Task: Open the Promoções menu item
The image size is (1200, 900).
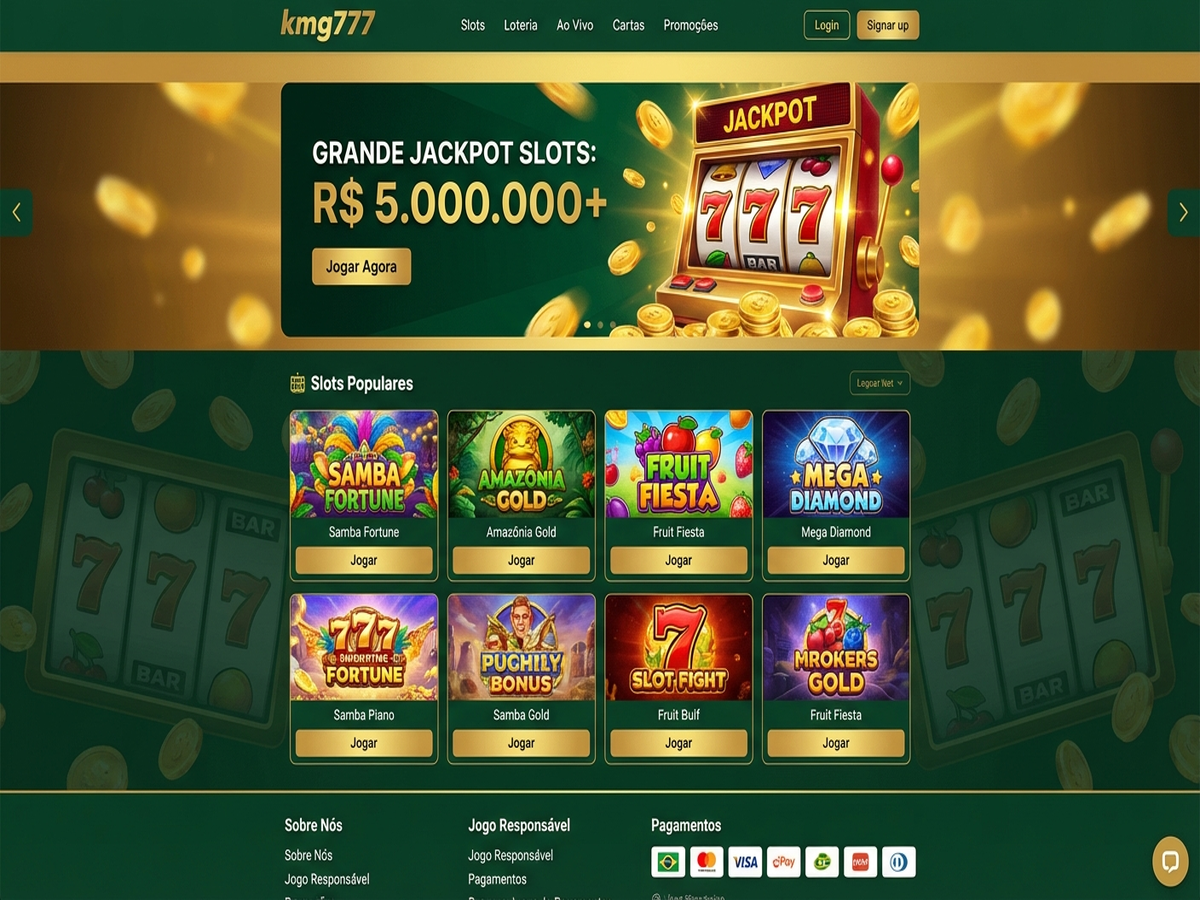Action: pyautogui.click(x=691, y=25)
